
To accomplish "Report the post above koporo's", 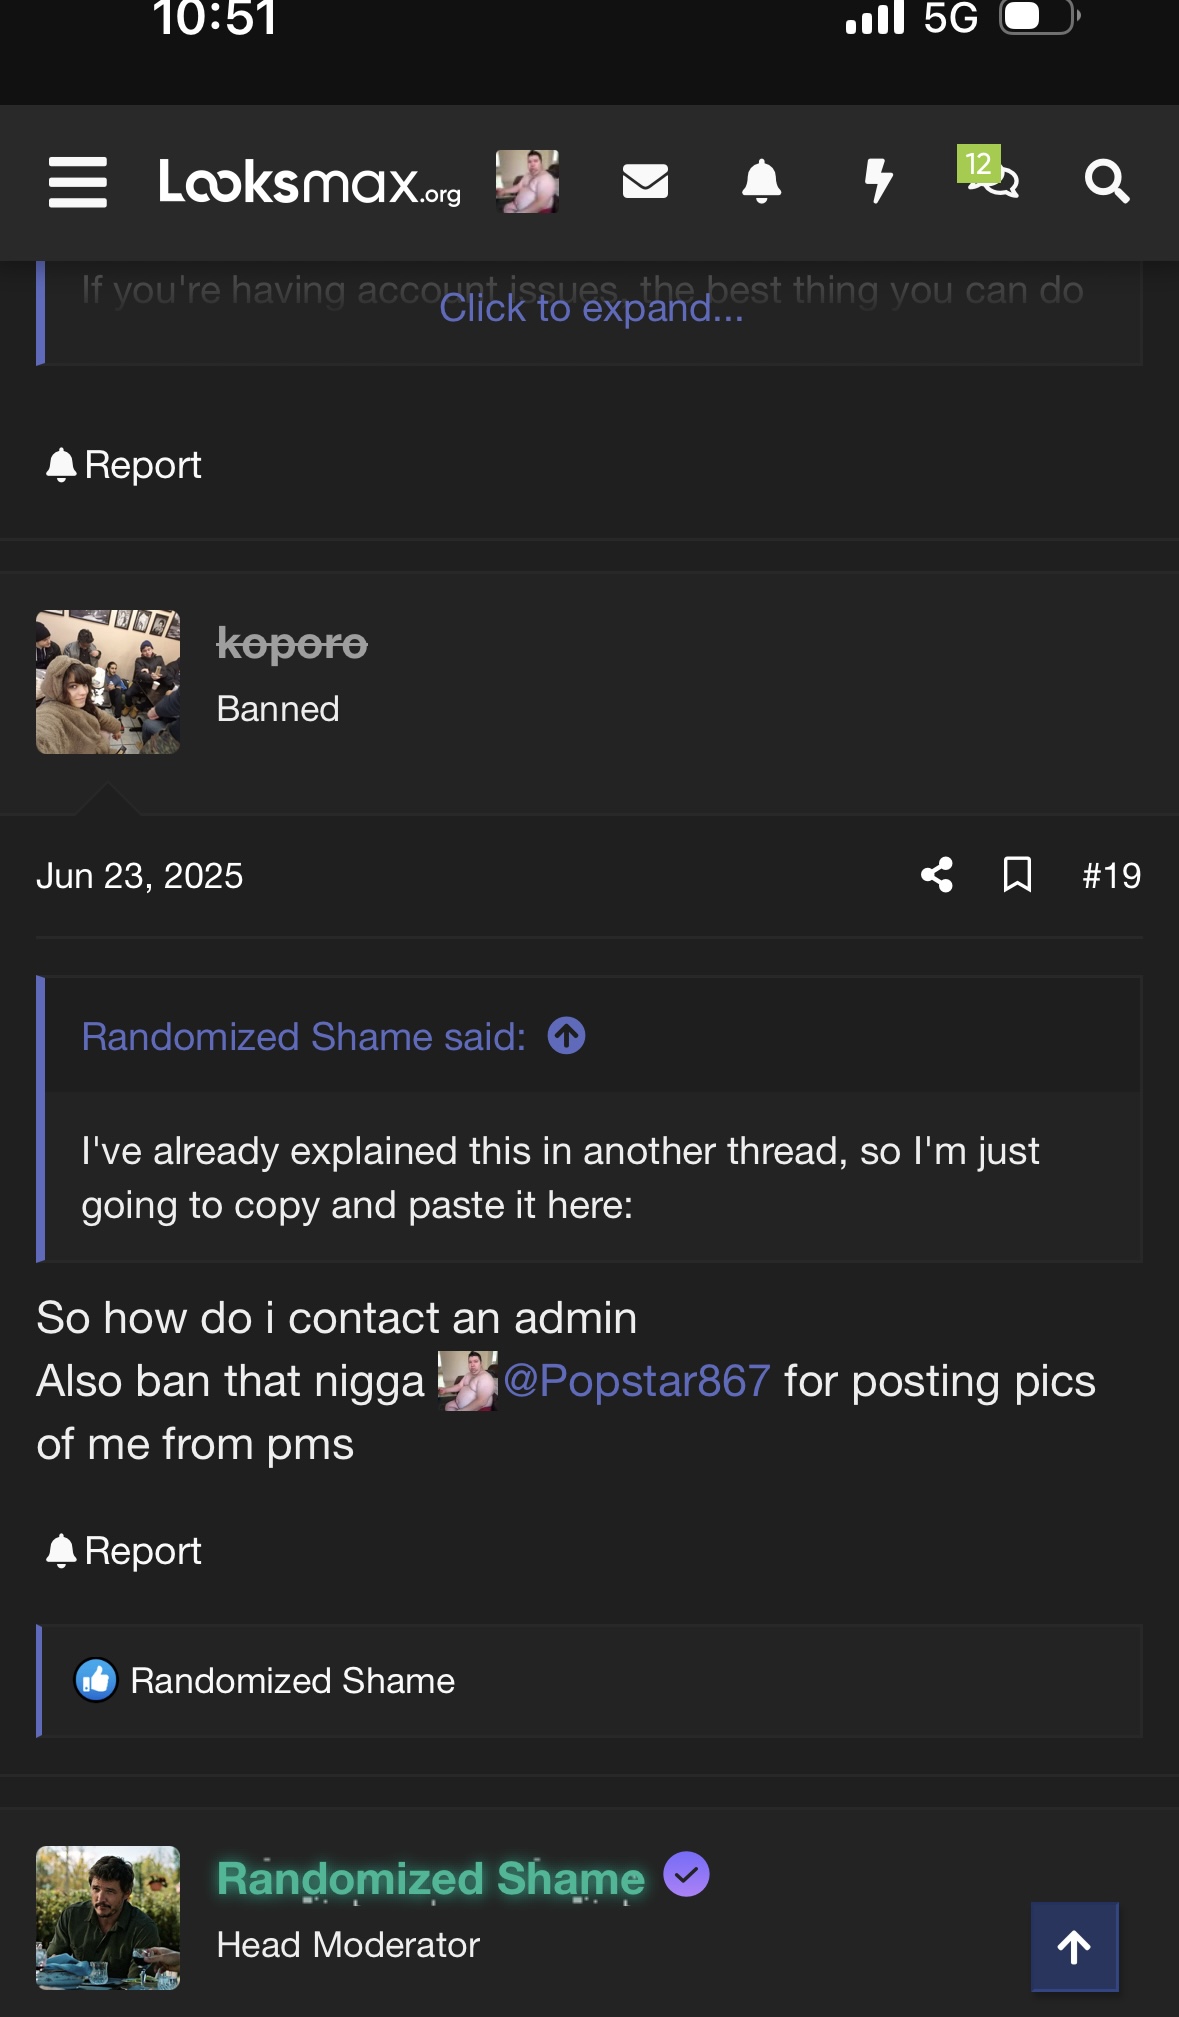I will click(x=124, y=465).
